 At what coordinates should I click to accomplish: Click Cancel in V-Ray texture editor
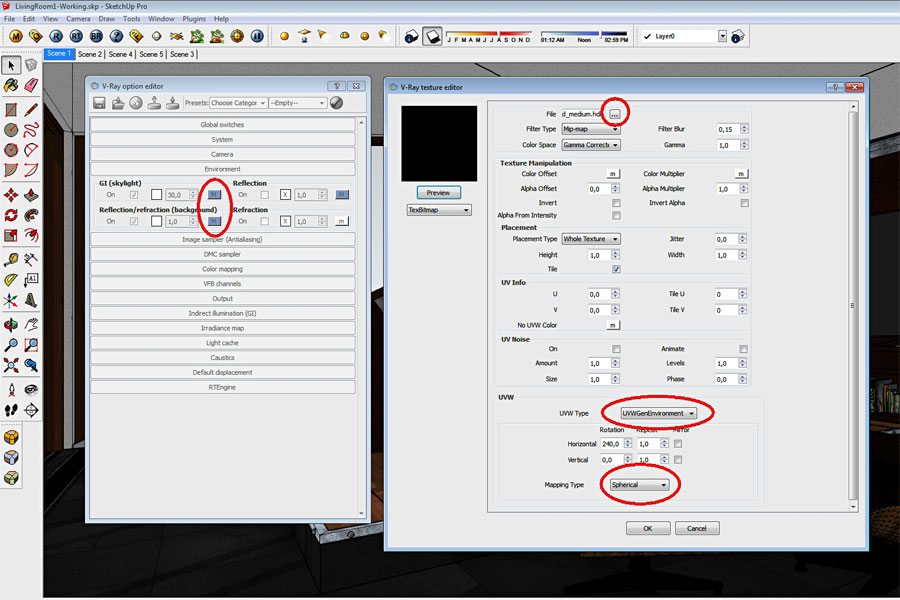[x=697, y=529]
